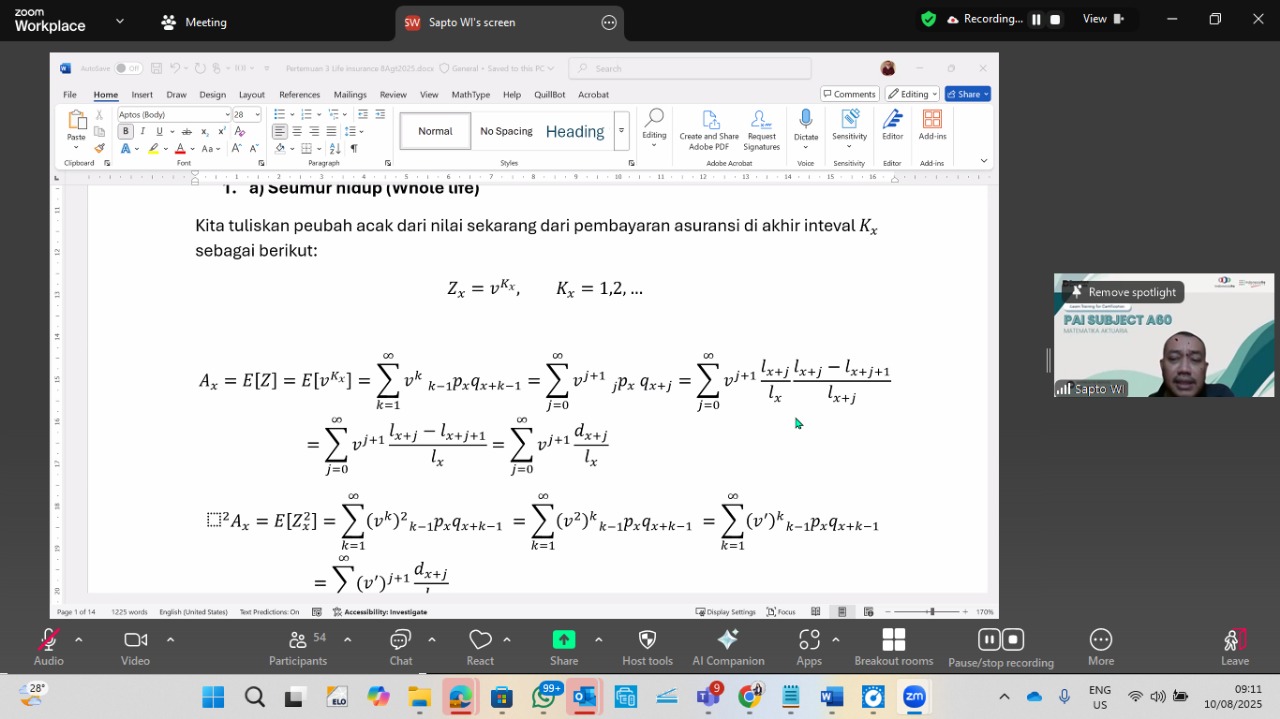Open the font size dropdown
Viewport: 1280px width, 719px height.
tap(258, 115)
